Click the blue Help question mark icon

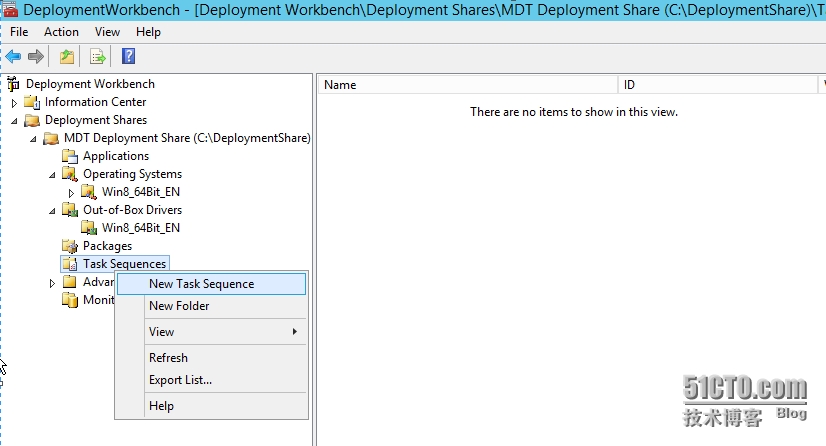(x=129, y=56)
